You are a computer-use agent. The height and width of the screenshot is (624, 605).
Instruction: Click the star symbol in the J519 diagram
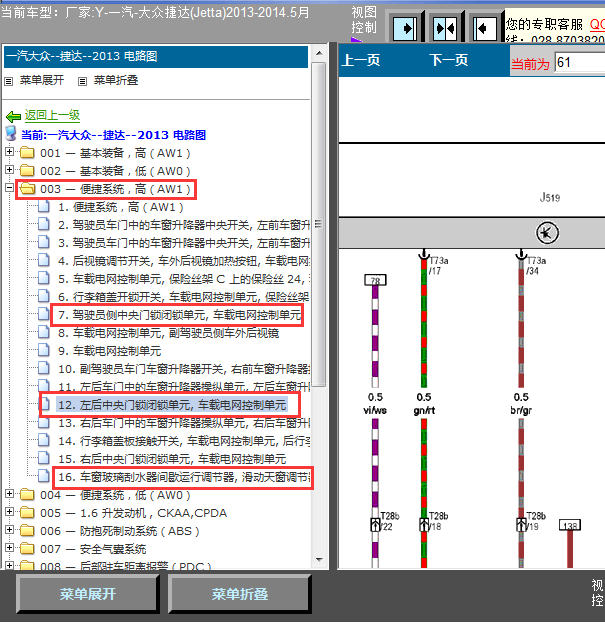[x=547, y=233]
